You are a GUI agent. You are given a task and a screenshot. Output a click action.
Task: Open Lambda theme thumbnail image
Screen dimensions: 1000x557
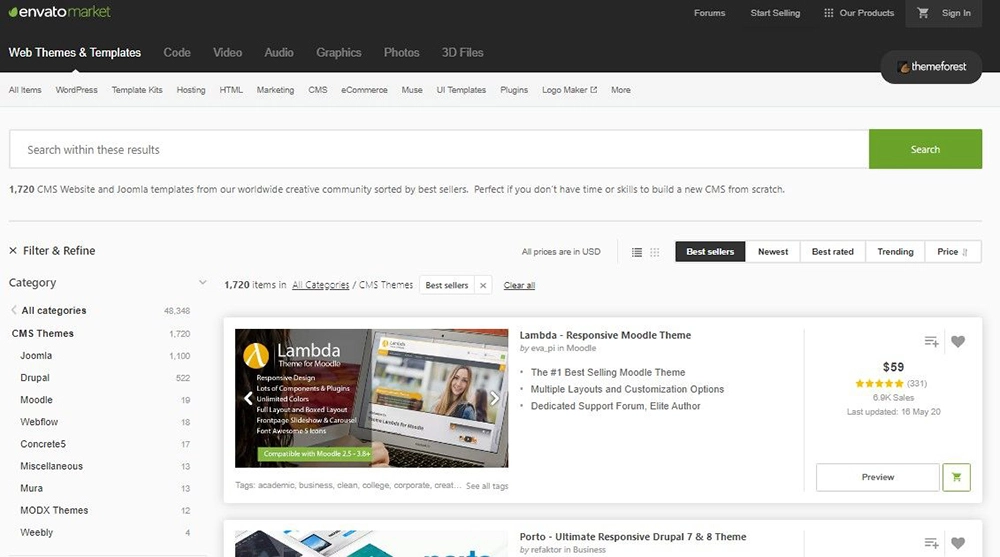[x=371, y=398]
